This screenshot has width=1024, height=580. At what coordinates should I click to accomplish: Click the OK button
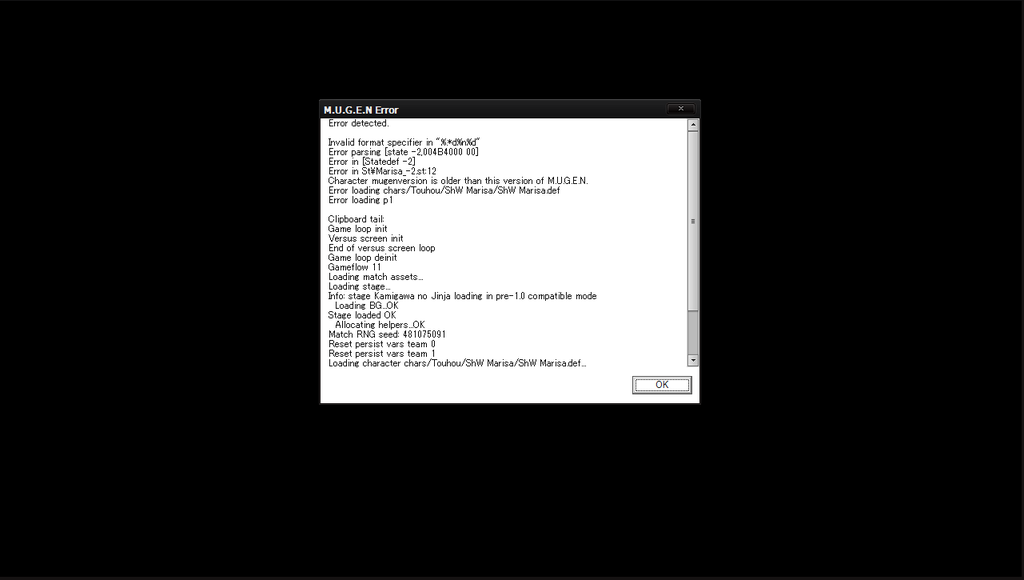click(x=662, y=385)
